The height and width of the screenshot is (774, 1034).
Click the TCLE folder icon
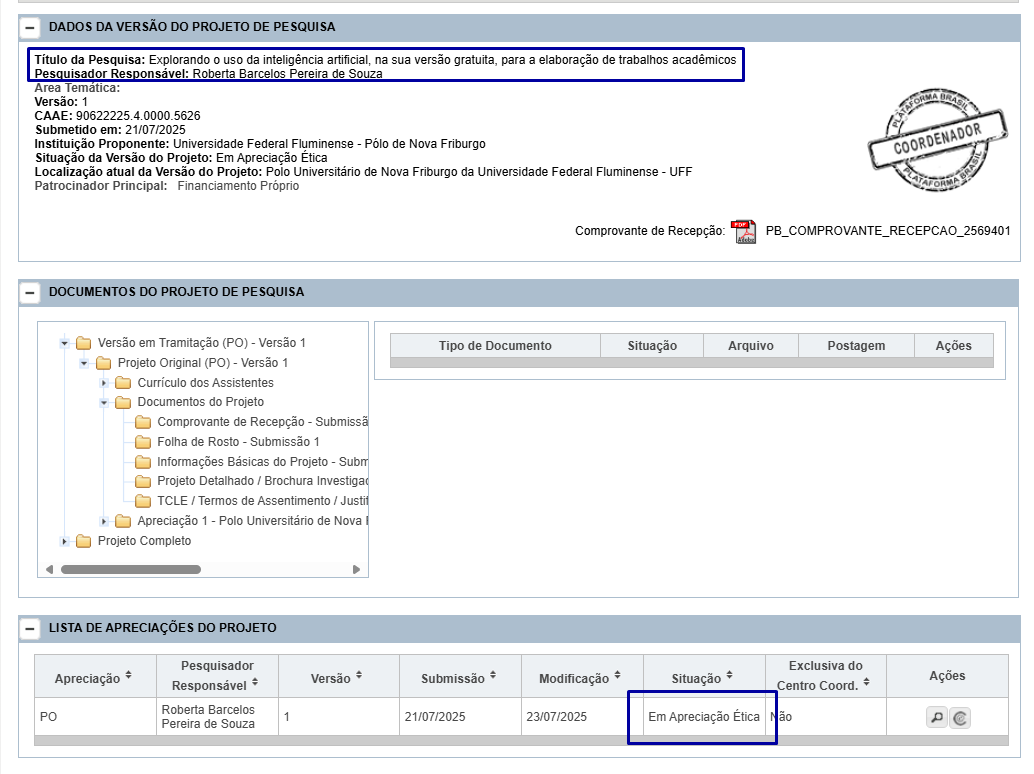[x=143, y=501]
